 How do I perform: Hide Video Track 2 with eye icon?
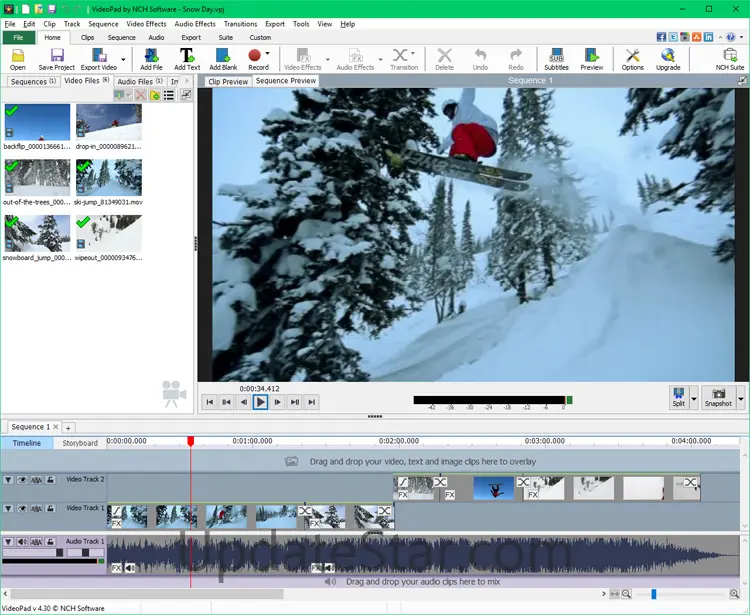point(22,480)
